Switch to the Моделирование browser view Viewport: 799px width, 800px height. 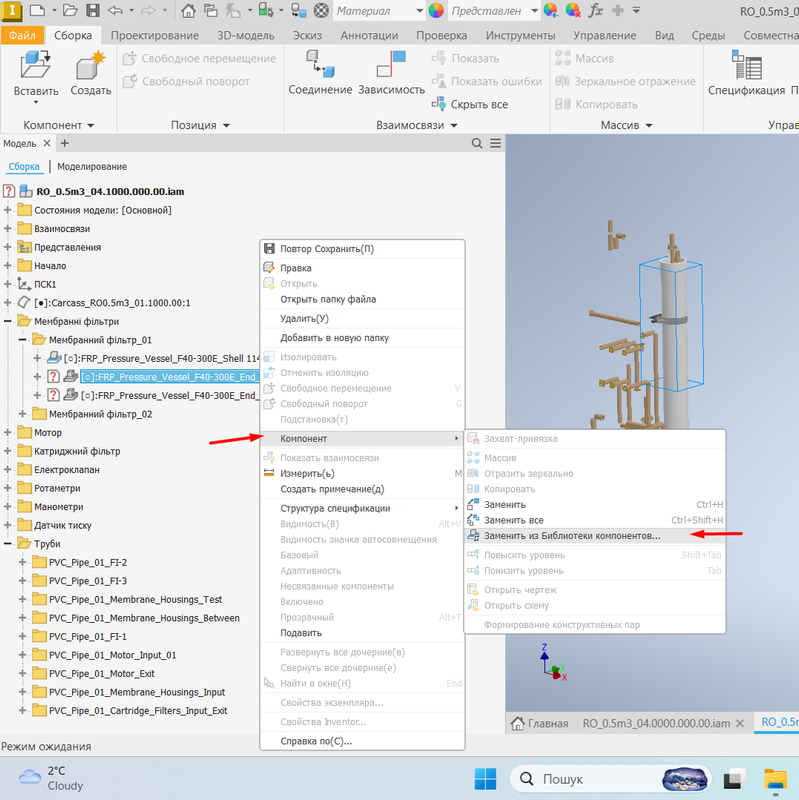(x=92, y=166)
